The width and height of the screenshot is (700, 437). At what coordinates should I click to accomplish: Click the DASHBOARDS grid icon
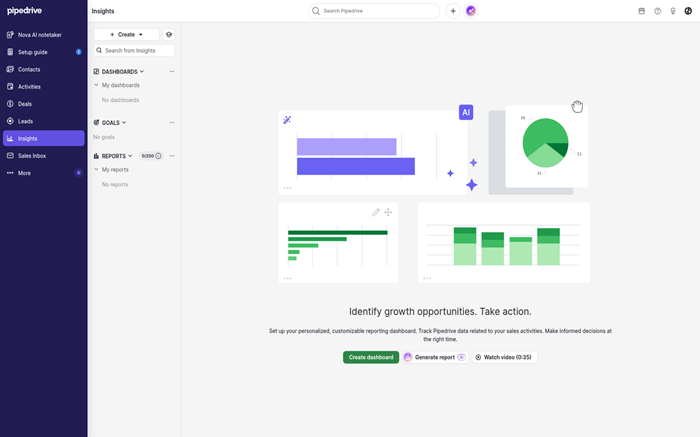coord(96,71)
